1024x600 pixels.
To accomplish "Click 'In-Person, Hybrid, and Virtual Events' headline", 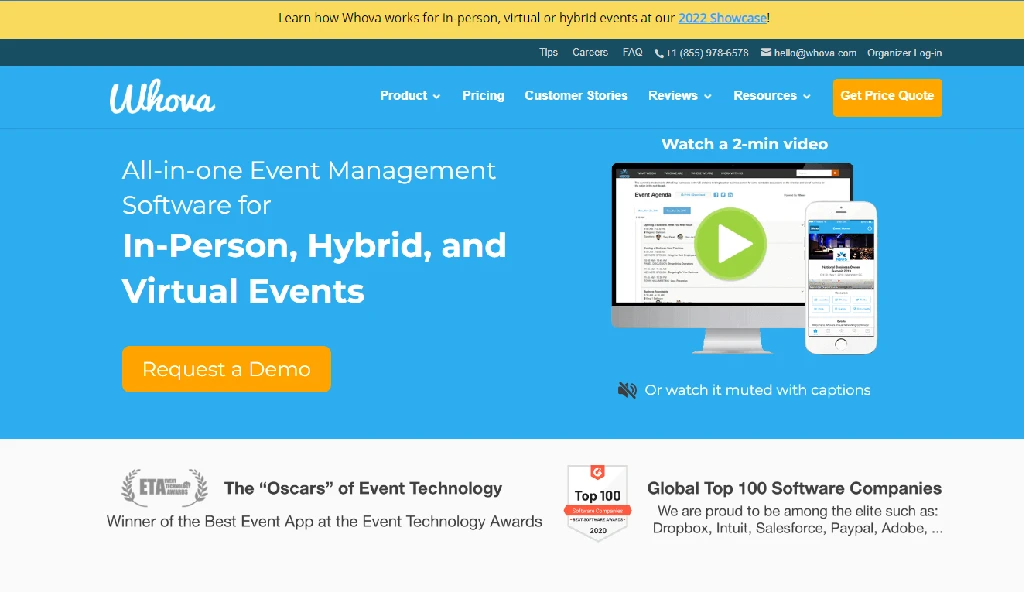I will 314,268.
